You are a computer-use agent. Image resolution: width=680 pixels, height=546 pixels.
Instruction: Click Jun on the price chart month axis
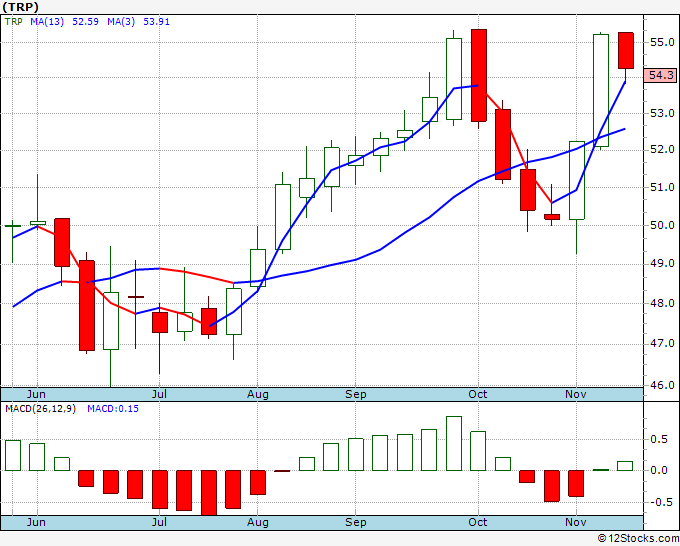point(36,394)
